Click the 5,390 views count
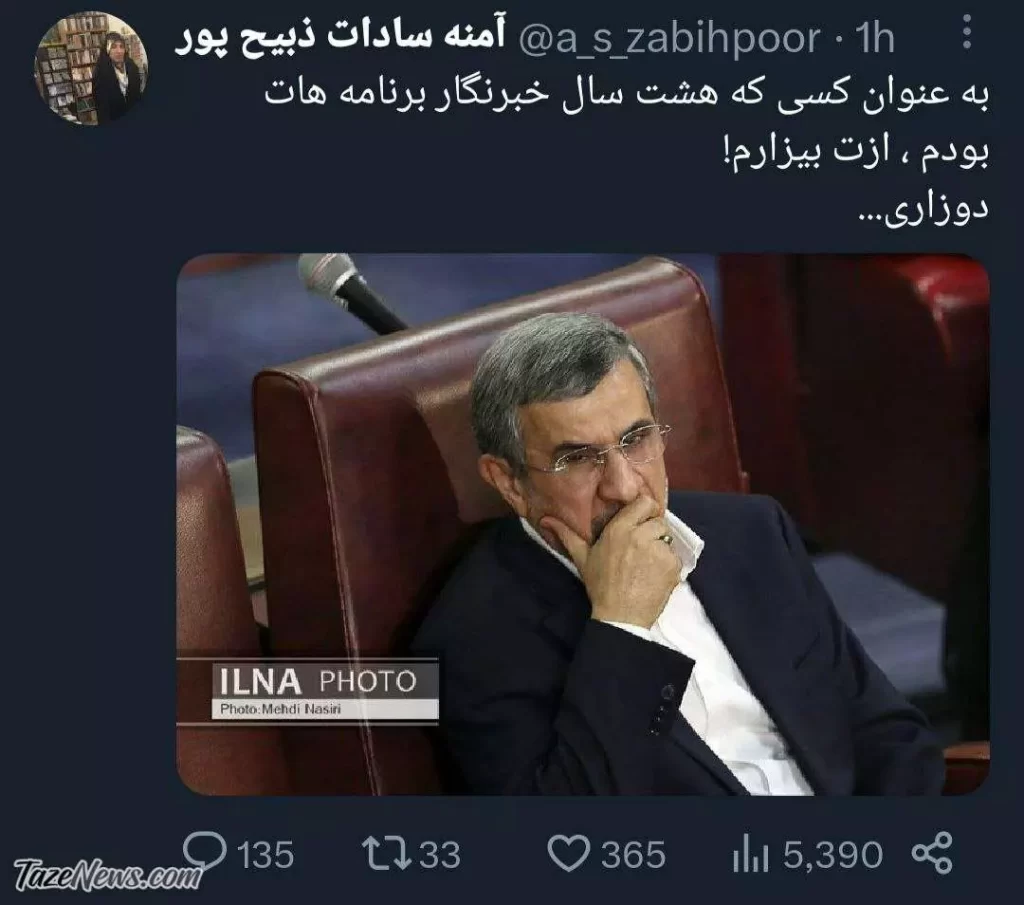1024x905 pixels. [x=833, y=855]
